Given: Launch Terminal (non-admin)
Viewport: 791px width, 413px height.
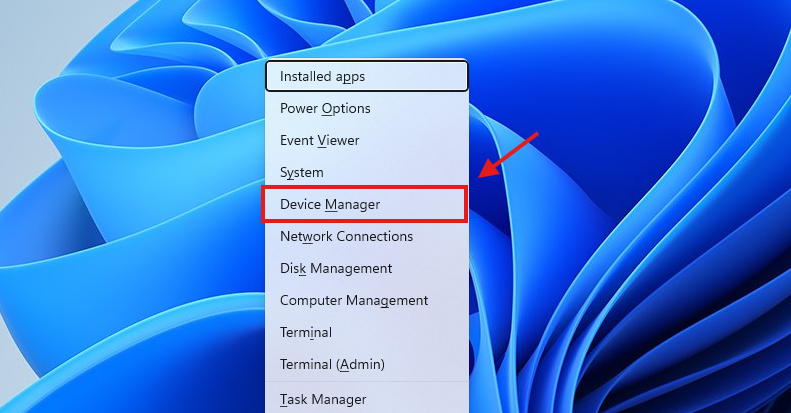Looking at the screenshot, I should [x=367, y=332].
